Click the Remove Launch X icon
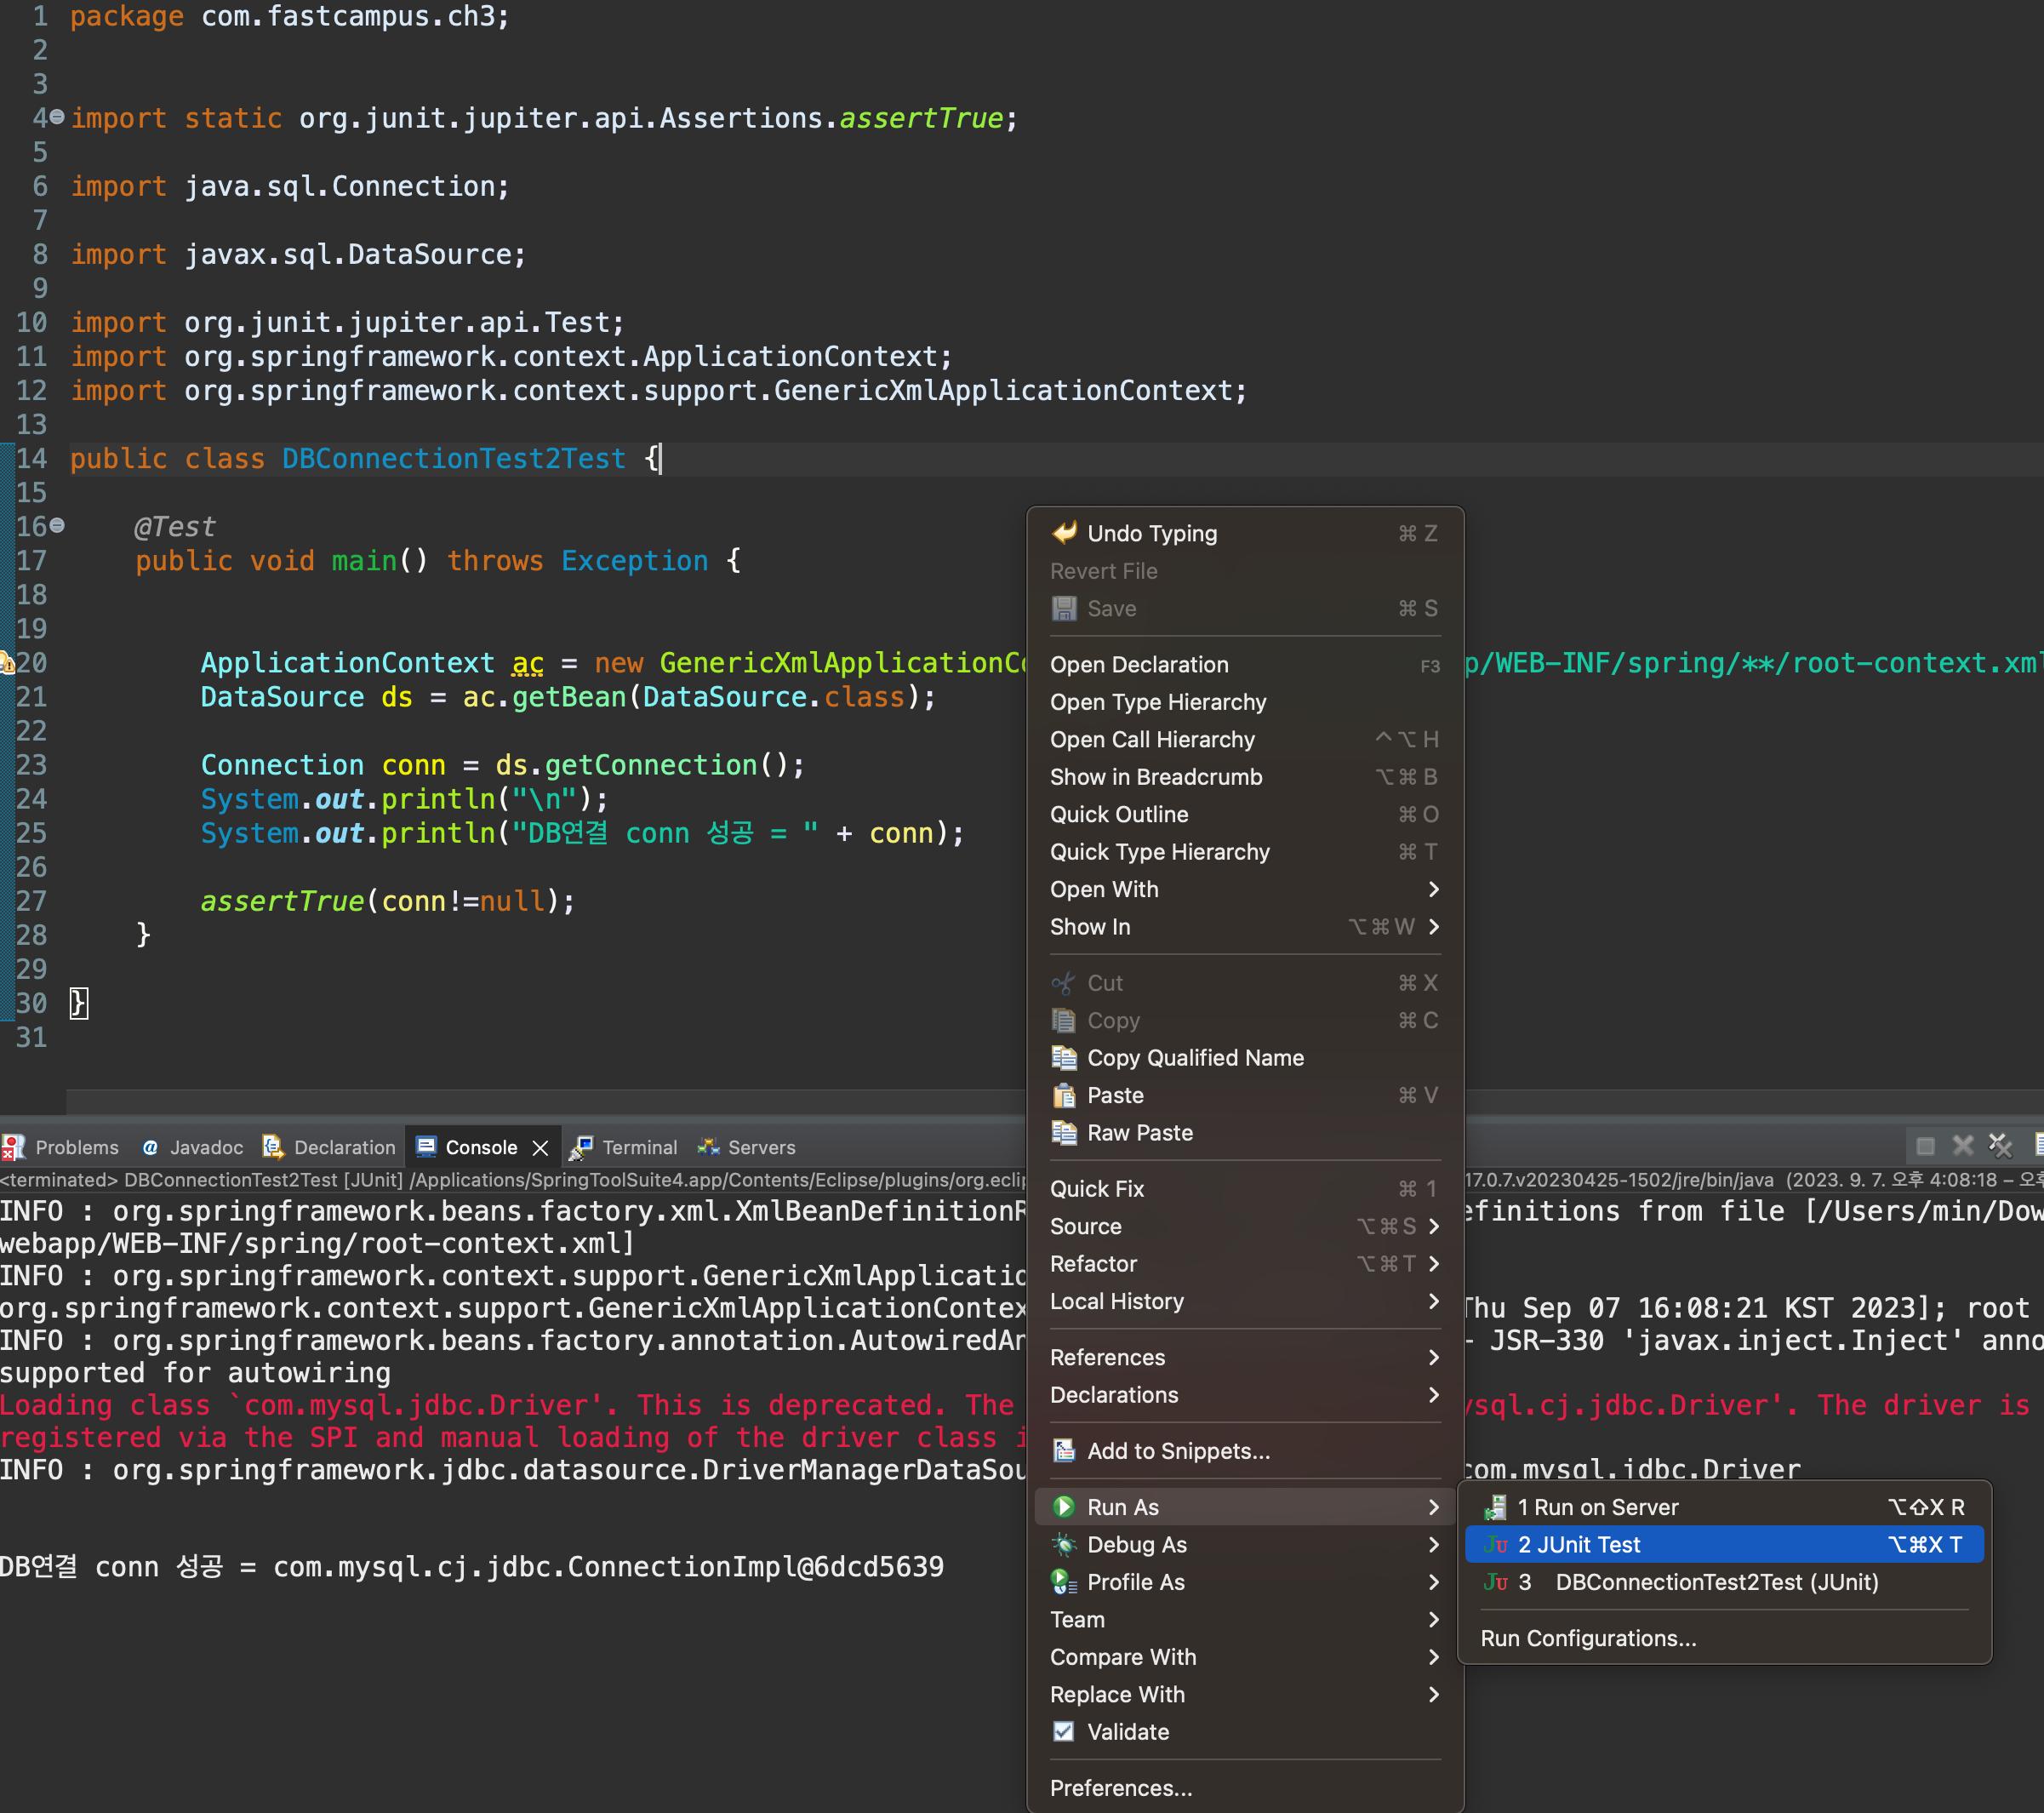The image size is (2044, 1813). pos(1963,1146)
